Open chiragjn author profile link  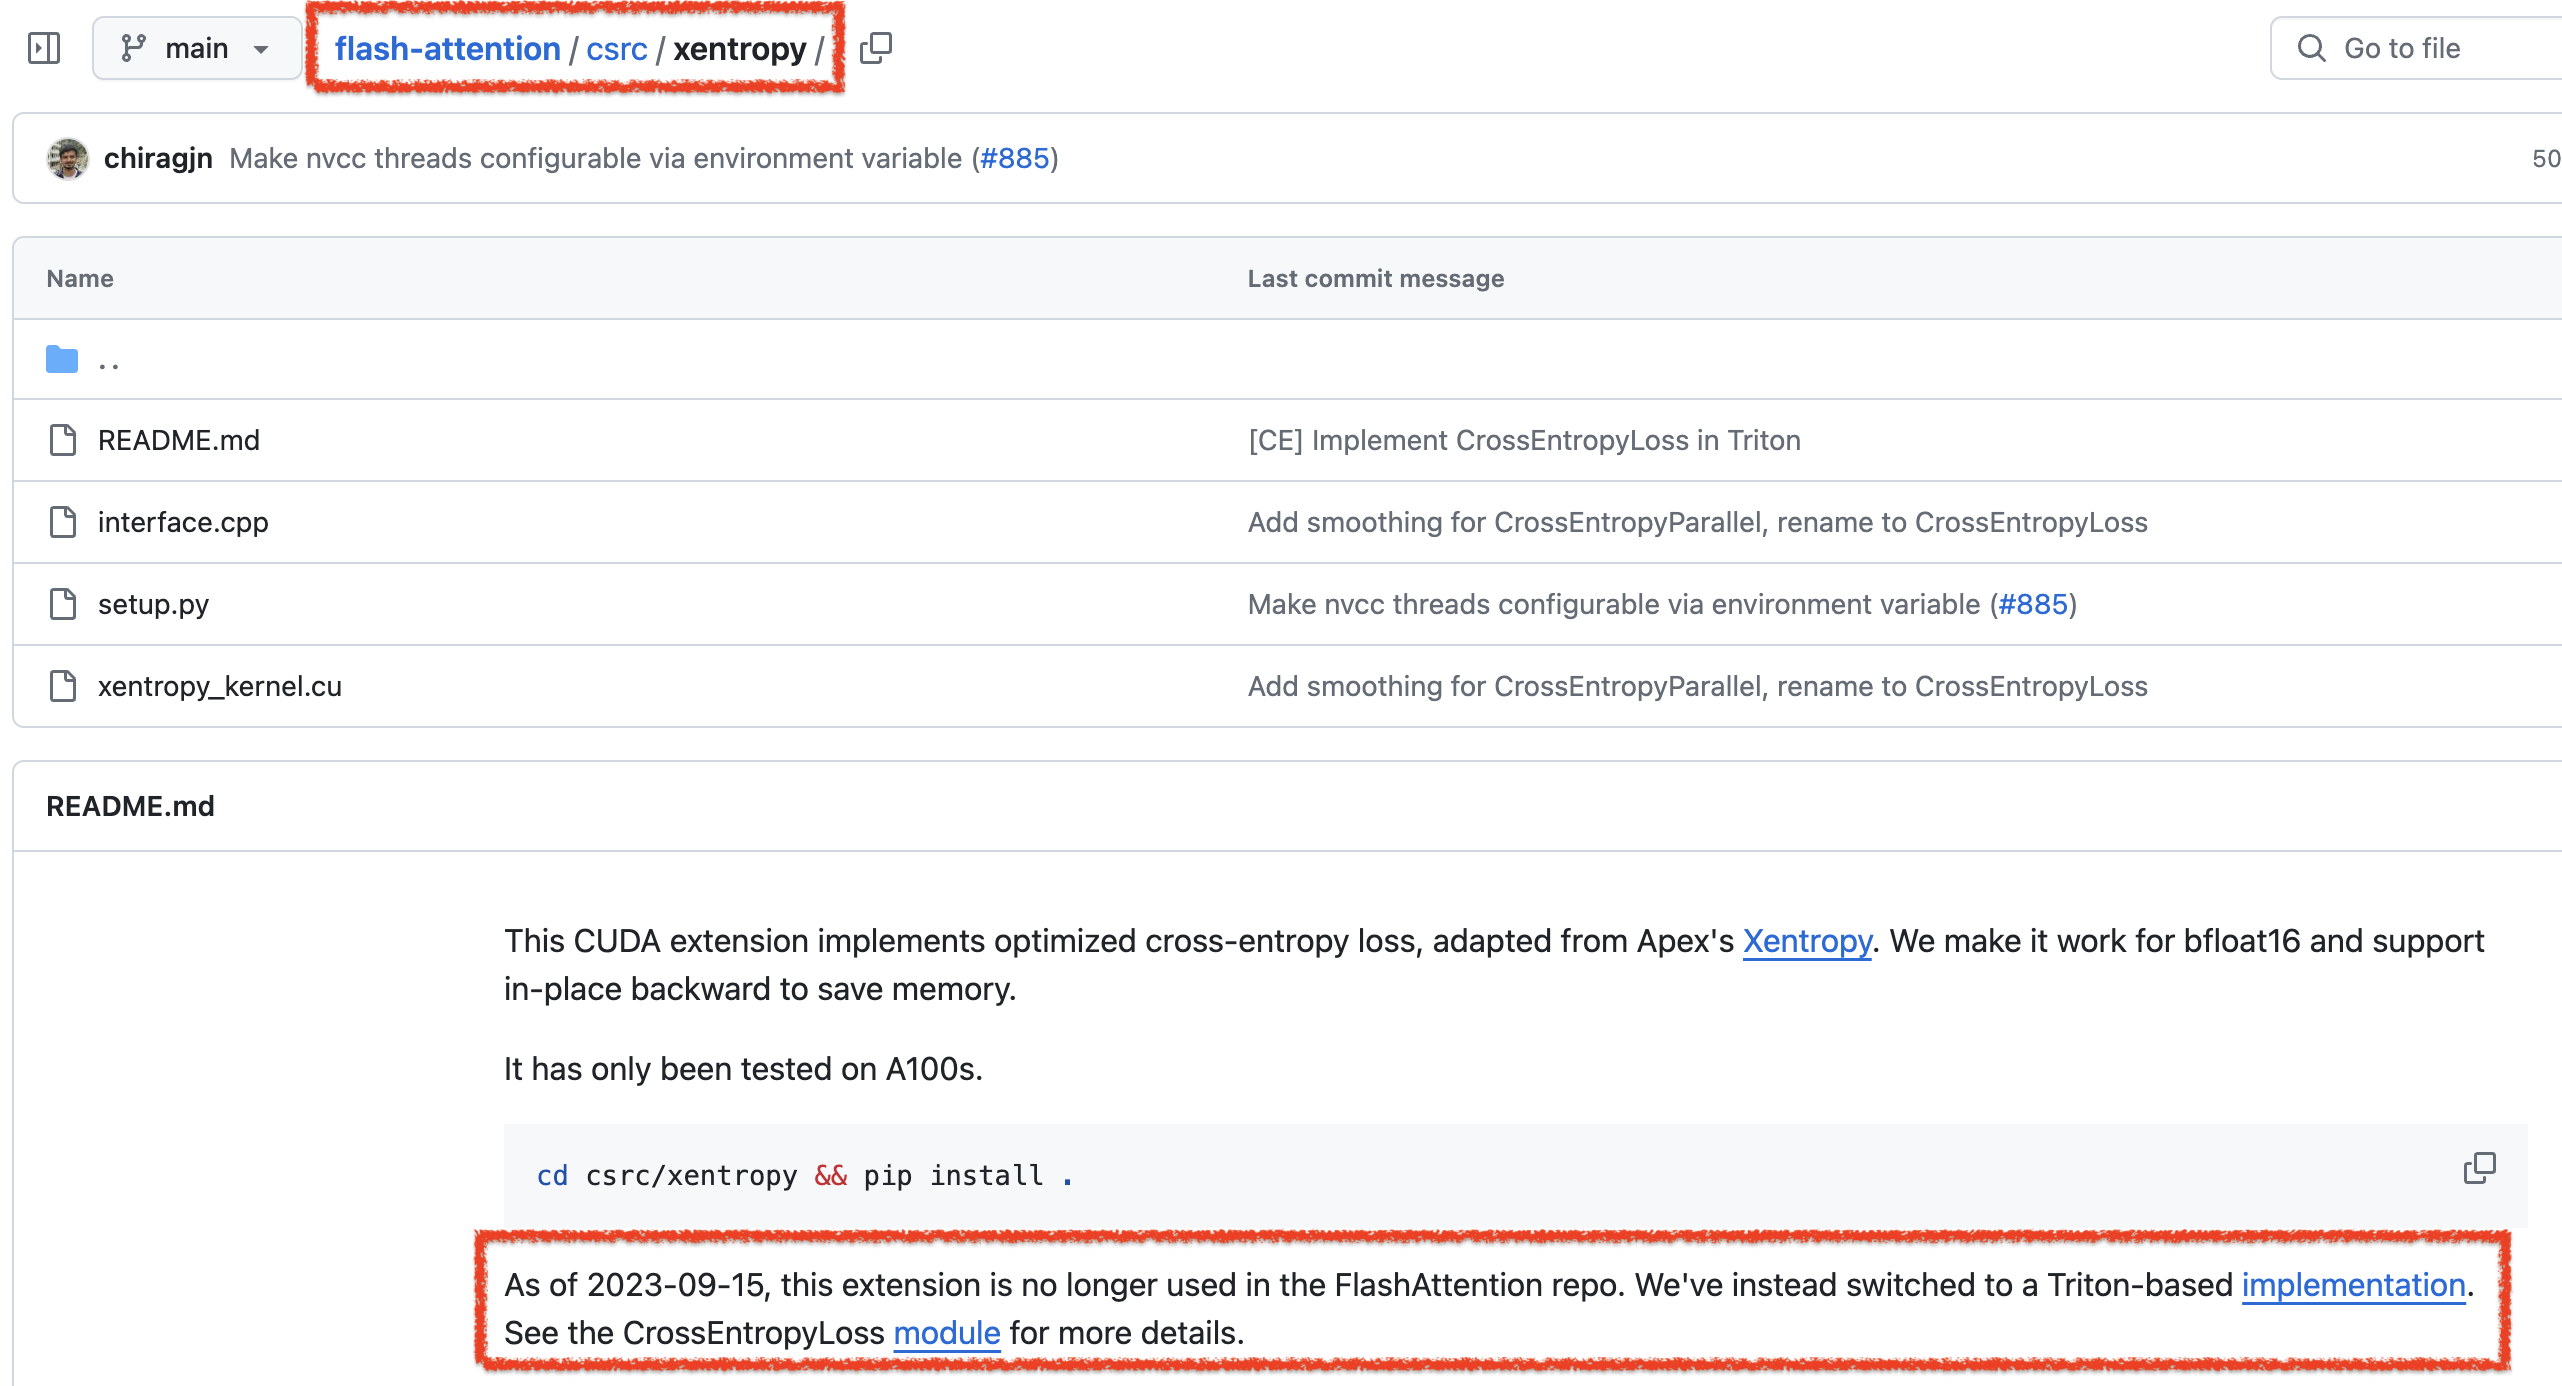(x=158, y=158)
